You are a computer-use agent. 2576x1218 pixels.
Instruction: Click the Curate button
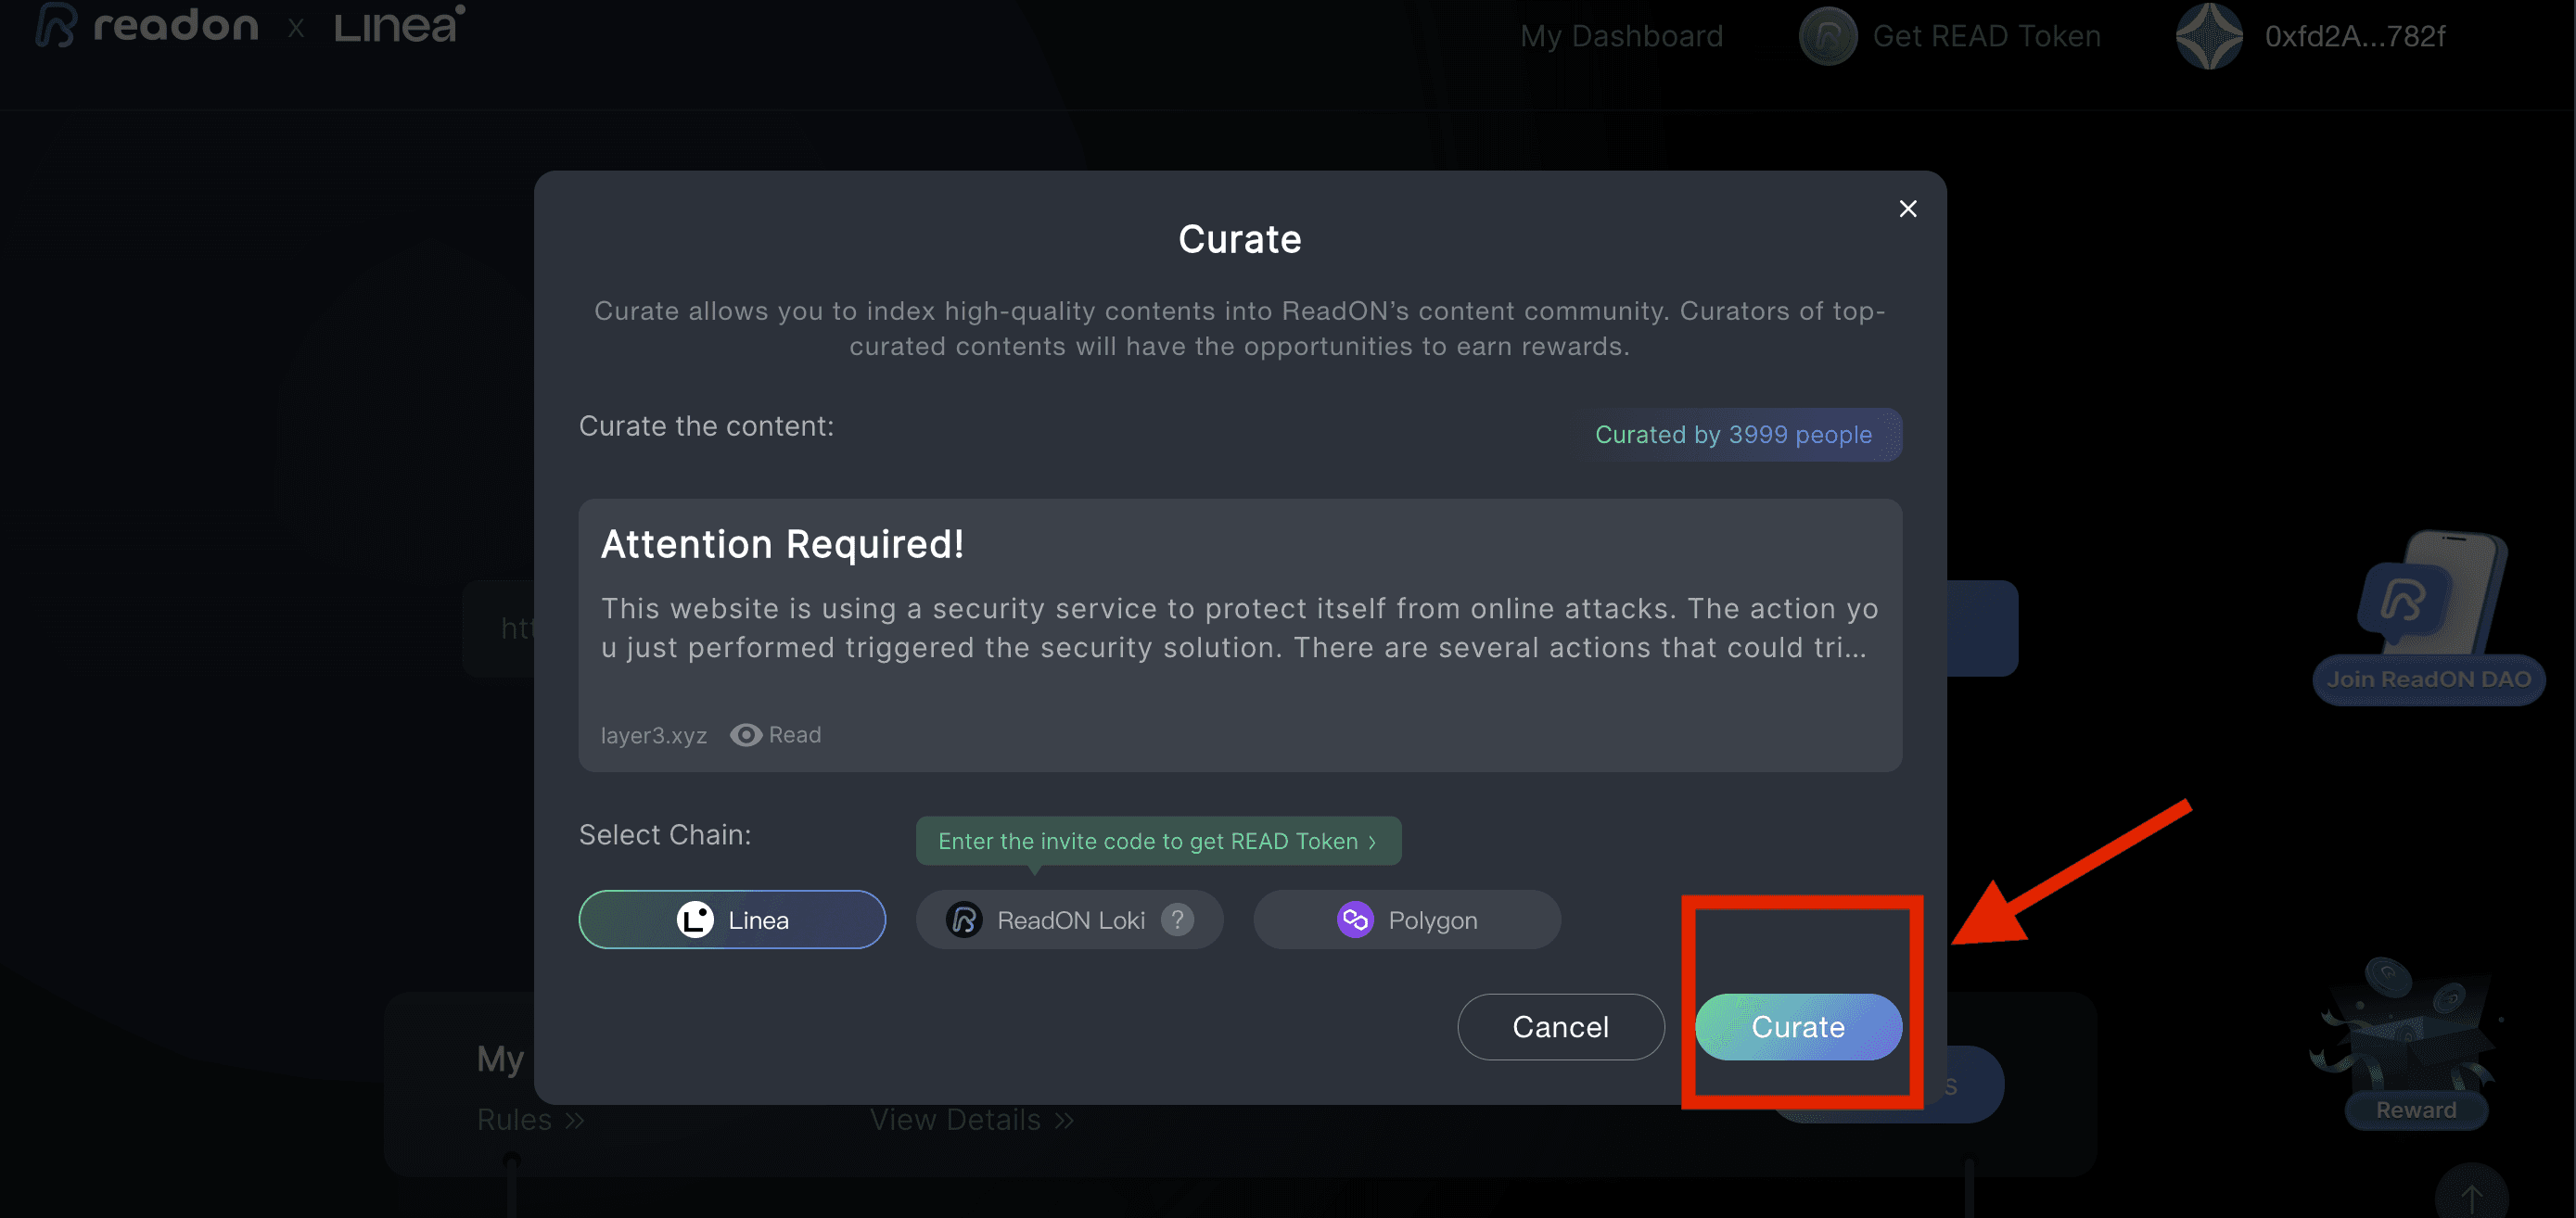click(1797, 1026)
